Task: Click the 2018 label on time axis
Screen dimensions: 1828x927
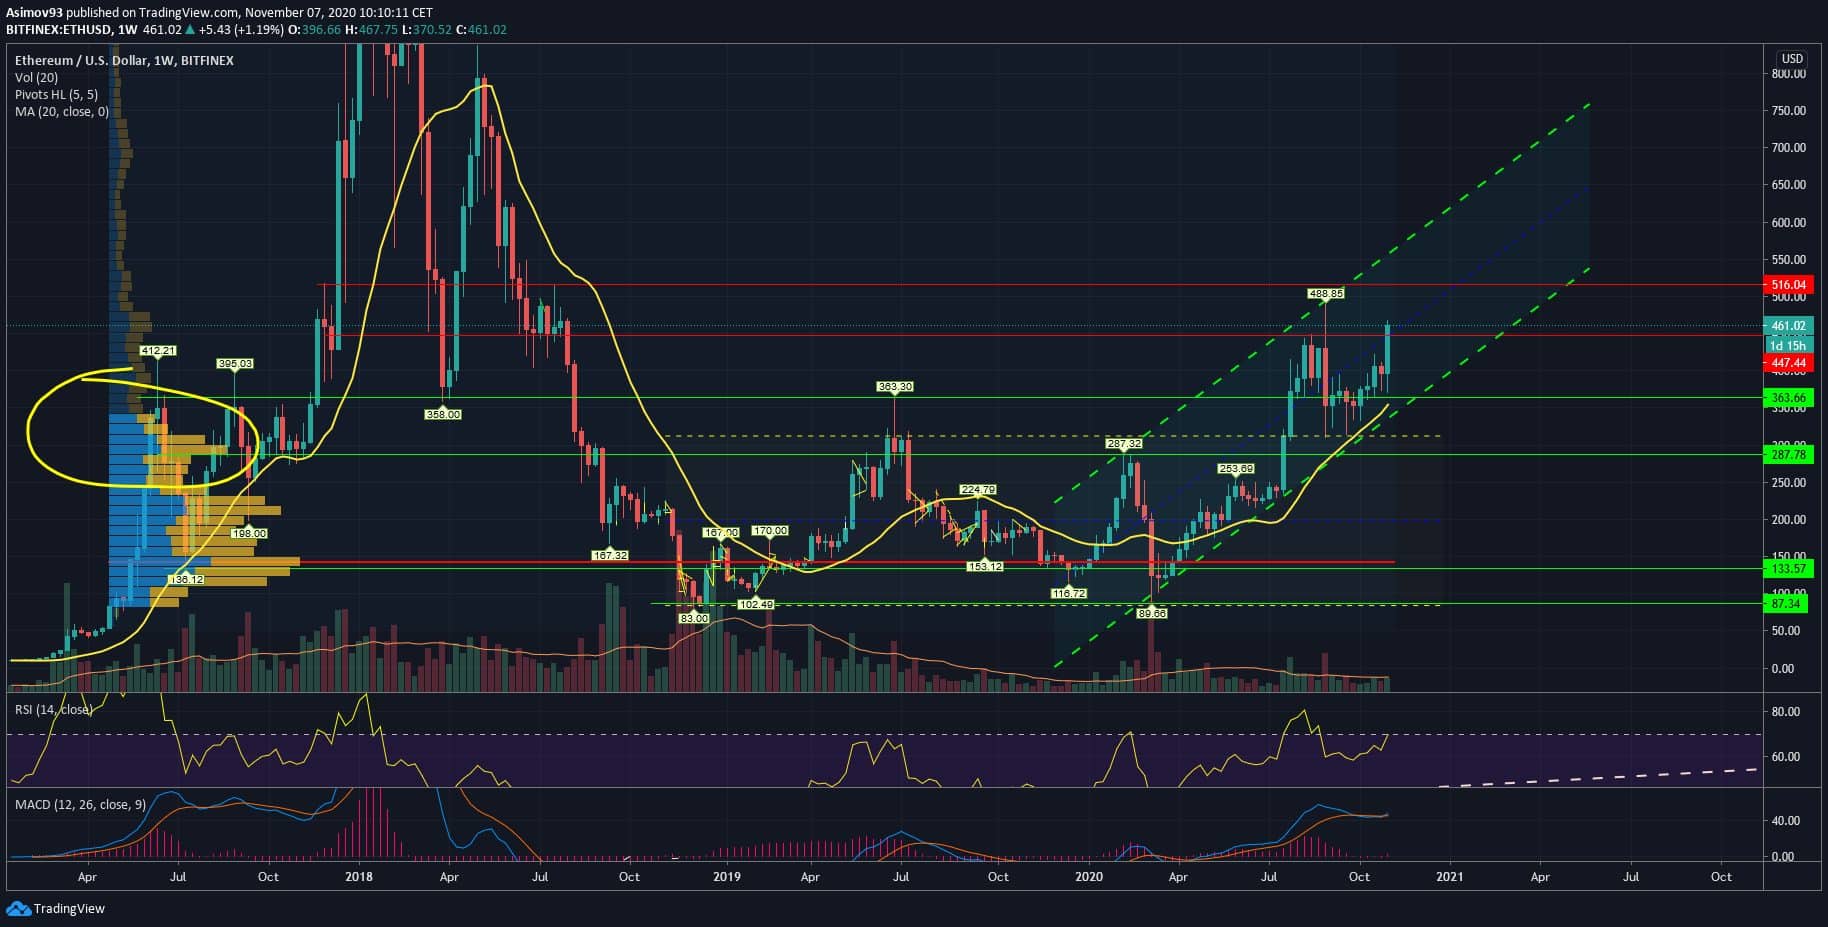Action: 358,877
